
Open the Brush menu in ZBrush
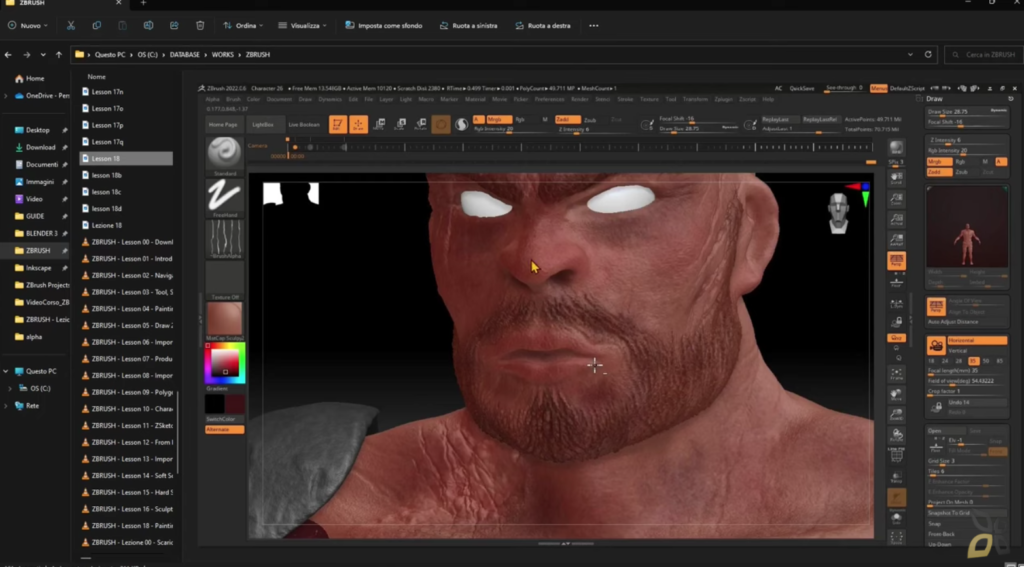[x=233, y=99]
